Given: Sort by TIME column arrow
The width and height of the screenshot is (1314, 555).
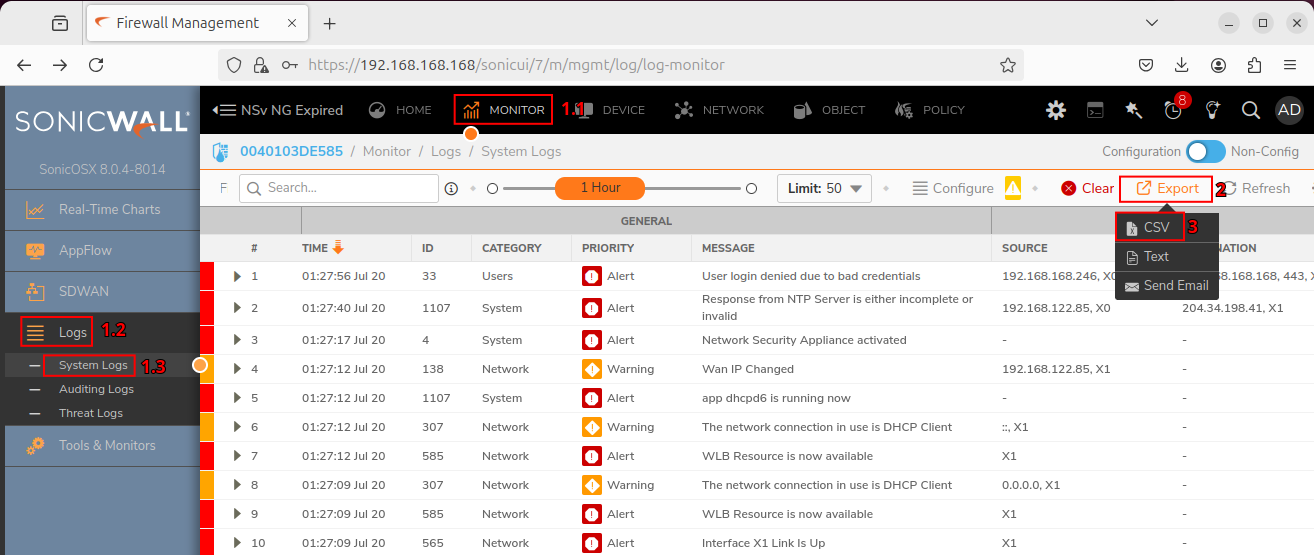Looking at the screenshot, I should click(338, 247).
